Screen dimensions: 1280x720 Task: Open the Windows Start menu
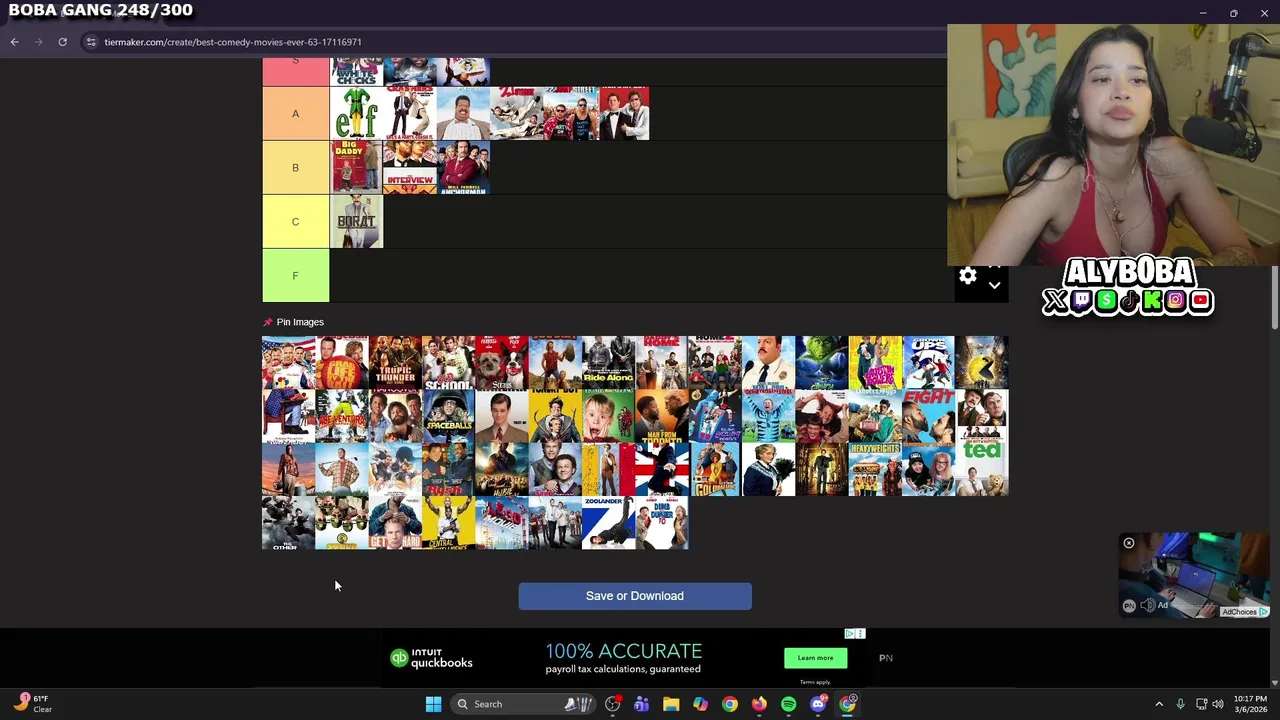click(433, 704)
